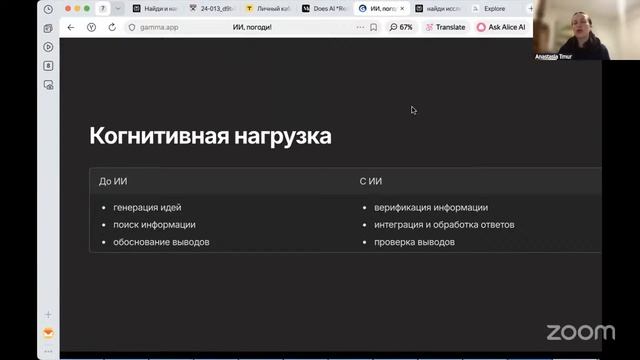640x360 pixels.
Task: Click the text 'проверка выводов'
Action: pyautogui.click(x=414, y=242)
